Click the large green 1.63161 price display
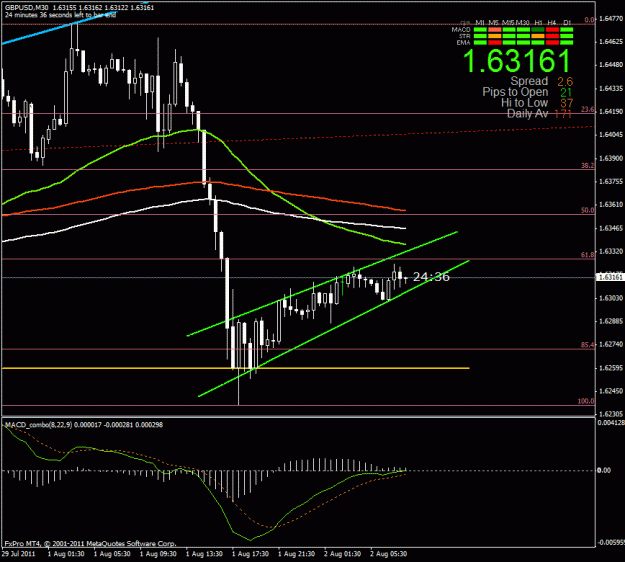 (517, 61)
